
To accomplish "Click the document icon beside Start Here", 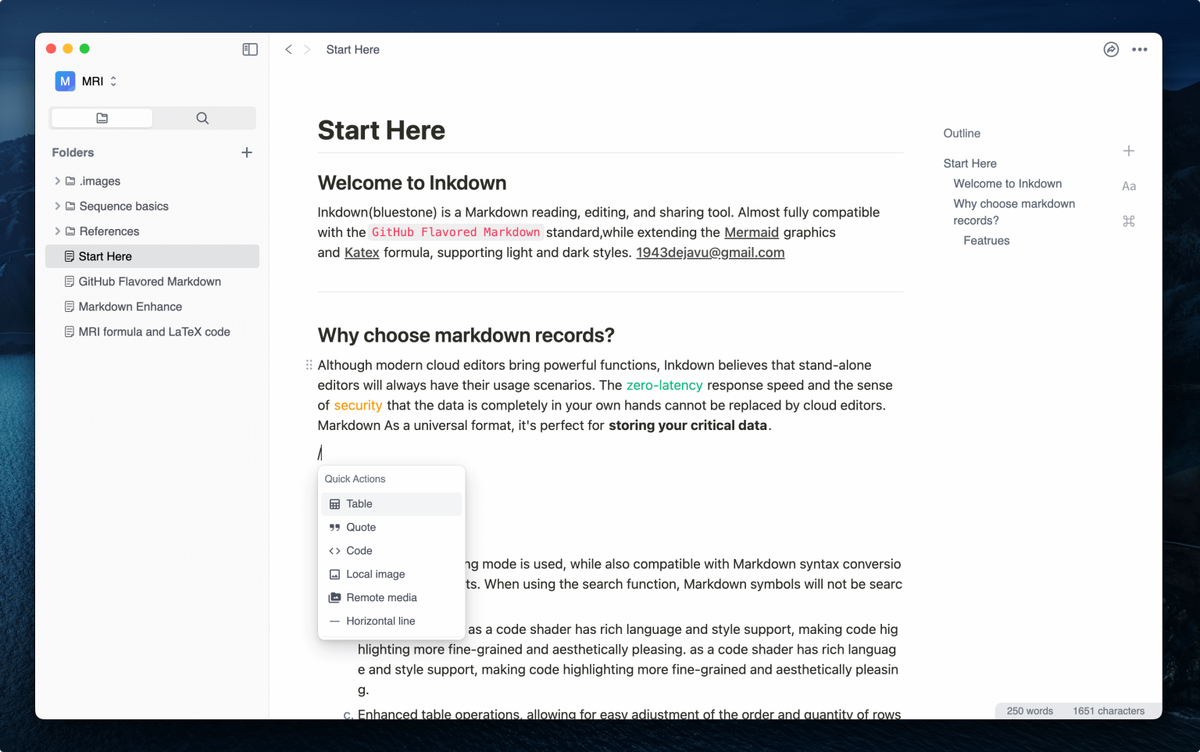I will (69, 256).
